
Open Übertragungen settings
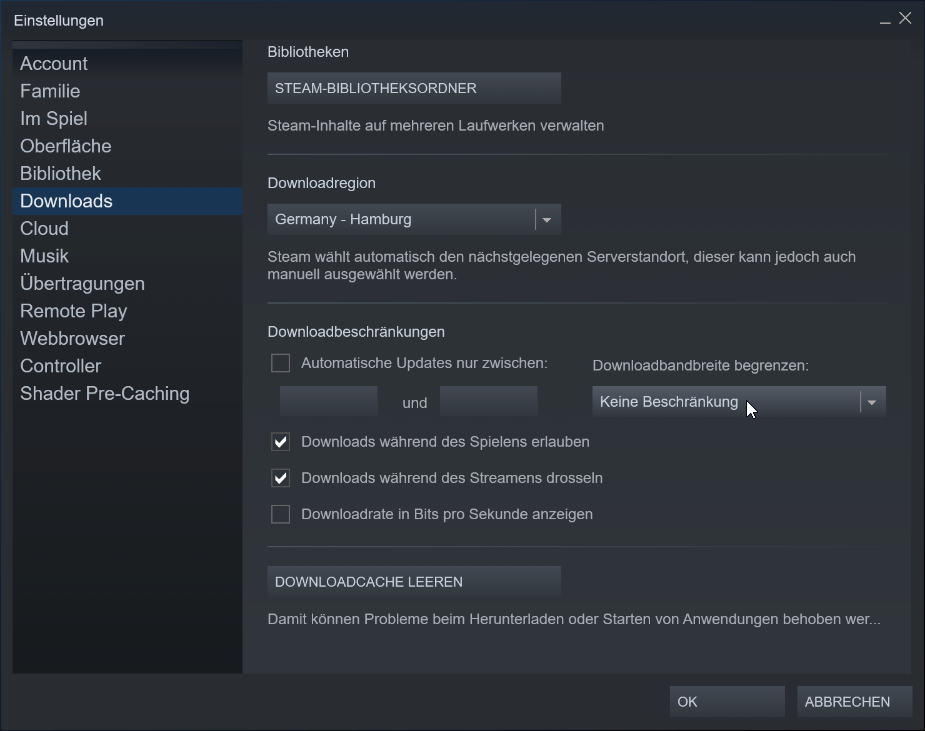pos(127,283)
